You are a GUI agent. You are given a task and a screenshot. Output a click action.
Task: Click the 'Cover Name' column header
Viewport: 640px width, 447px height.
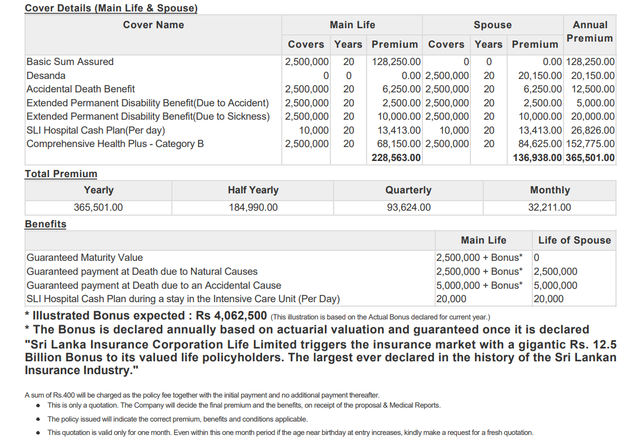pos(153,25)
